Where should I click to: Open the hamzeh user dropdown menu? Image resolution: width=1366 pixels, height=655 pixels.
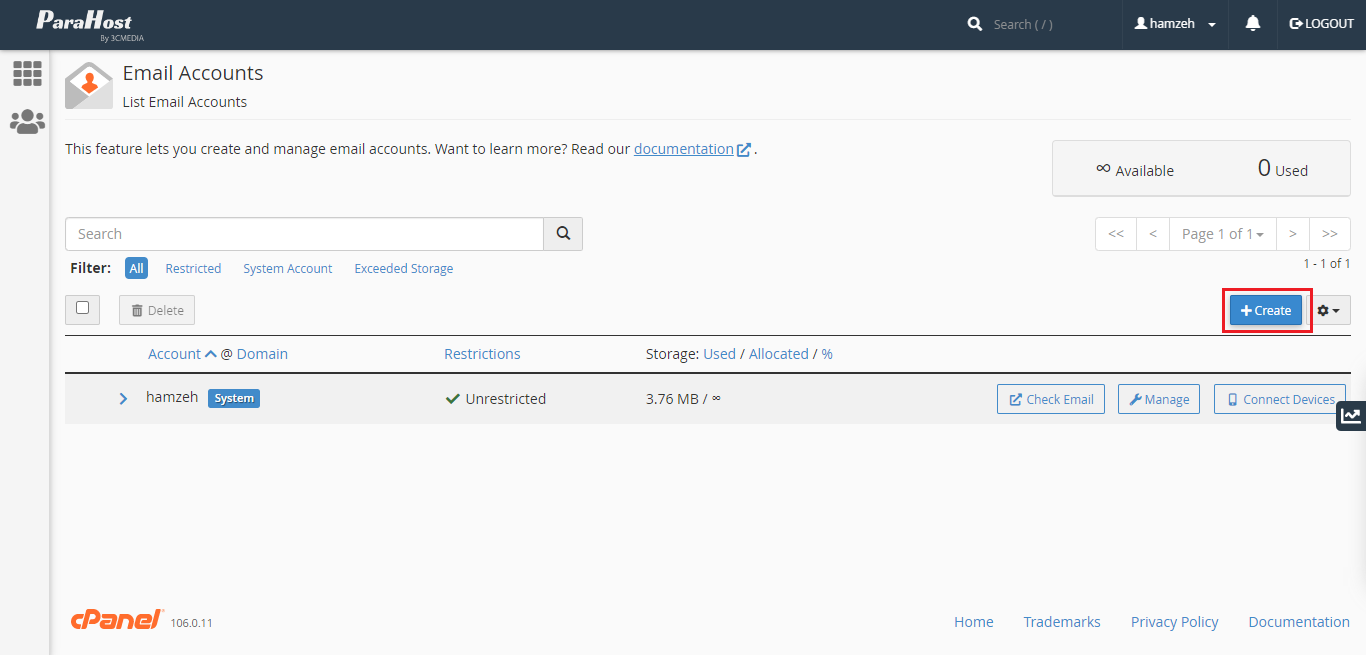coord(1175,24)
